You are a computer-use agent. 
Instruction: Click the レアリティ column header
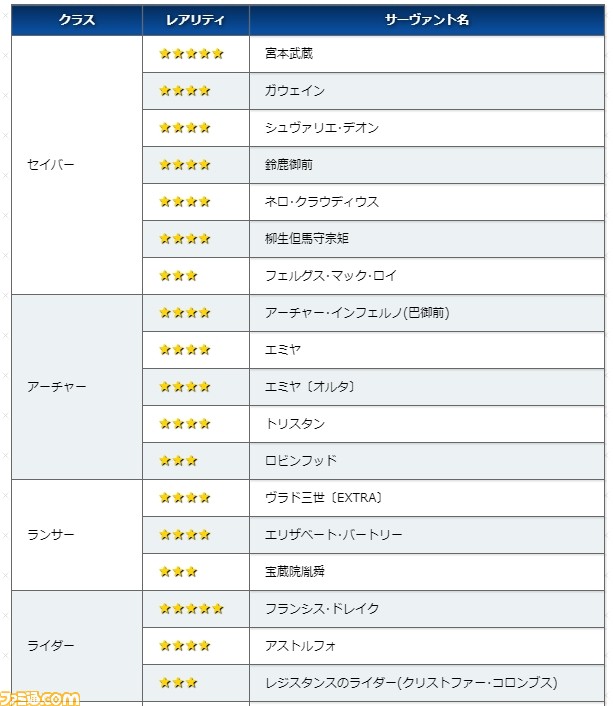196,20
